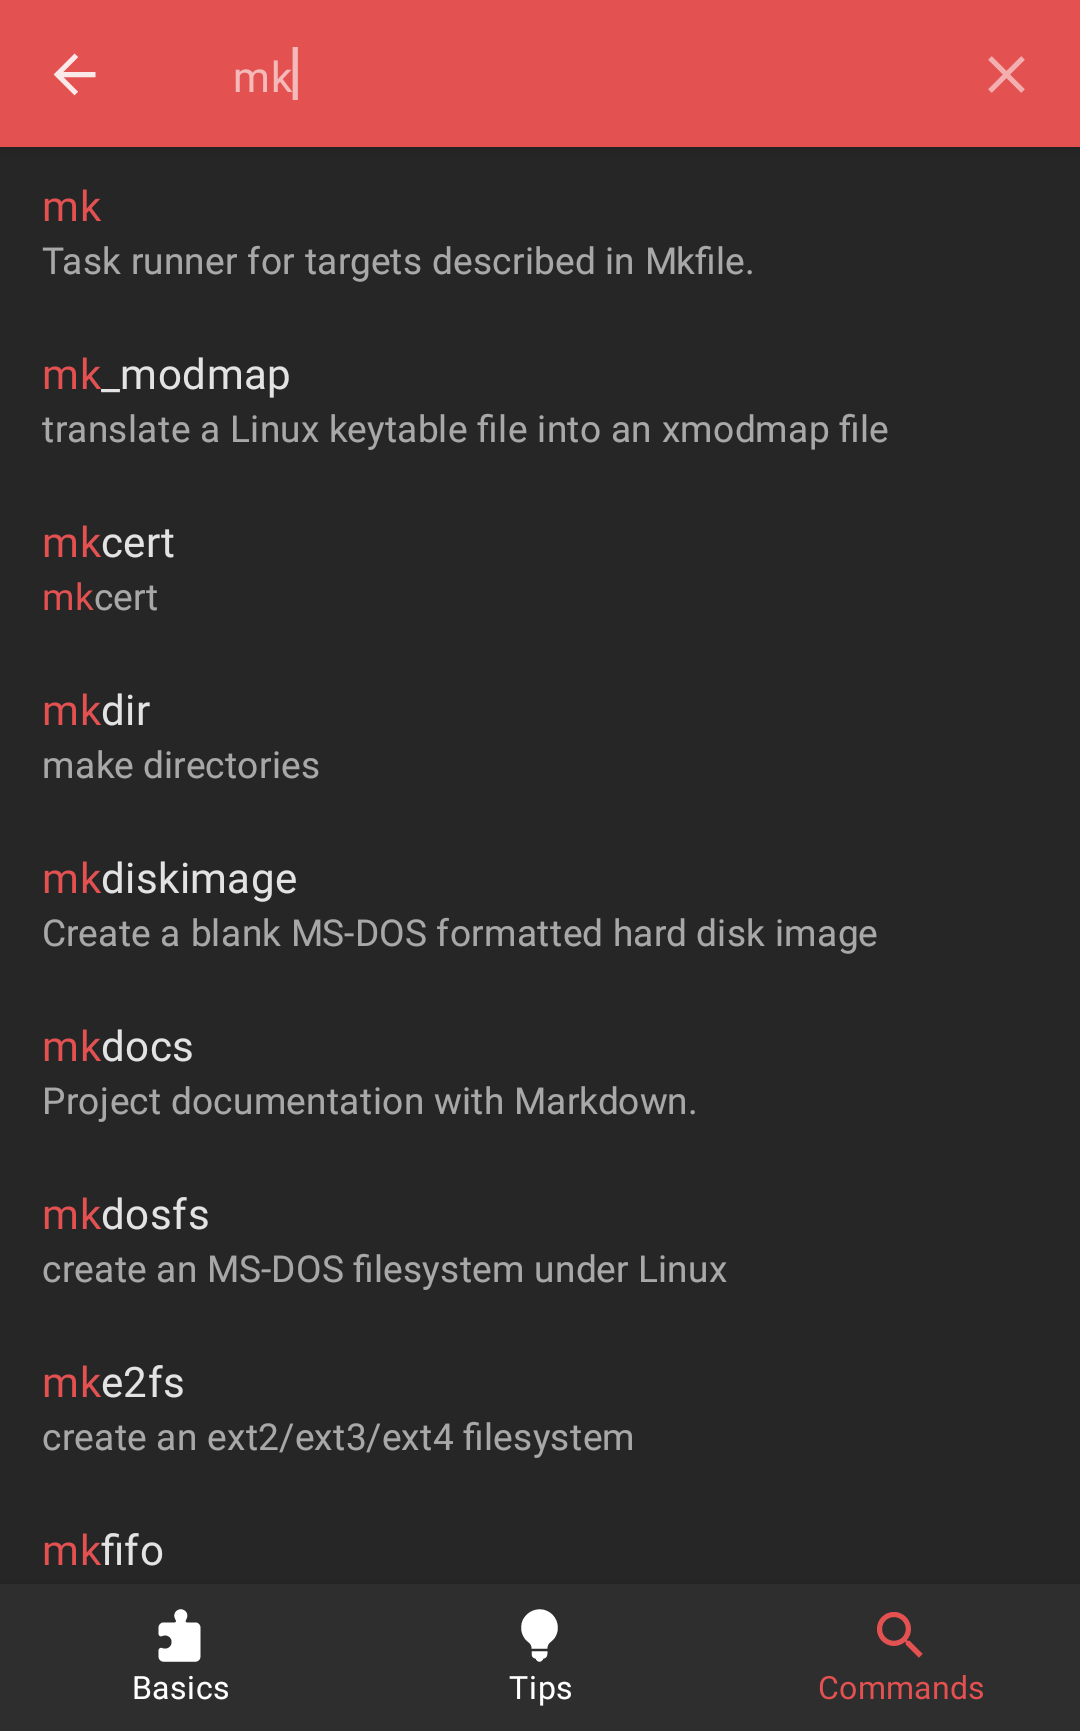Open the Basics puzzle-piece icon
This screenshot has height=1731, width=1080.
pyautogui.click(x=180, y=1635)
